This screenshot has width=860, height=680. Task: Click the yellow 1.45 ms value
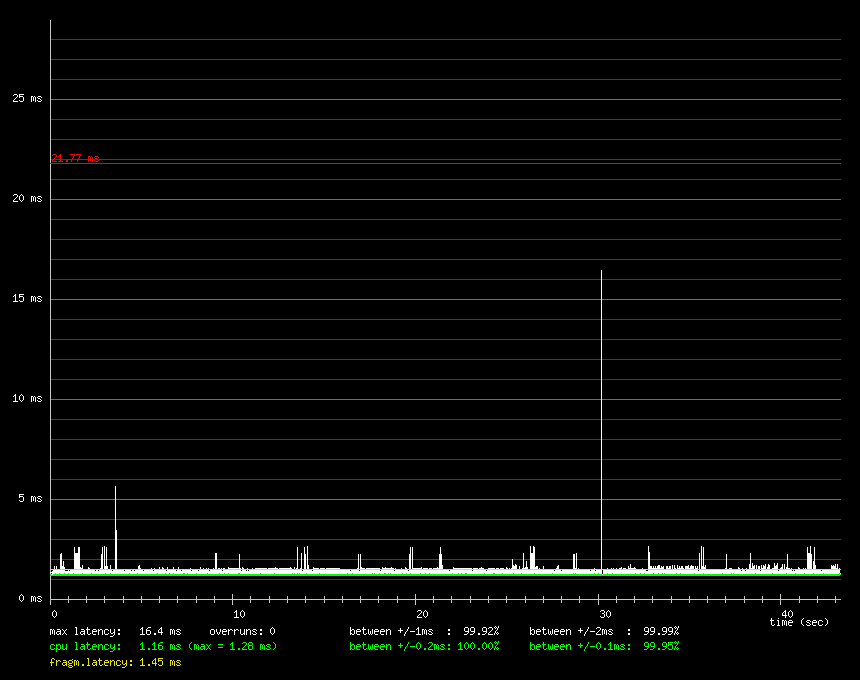click(160, 662)
